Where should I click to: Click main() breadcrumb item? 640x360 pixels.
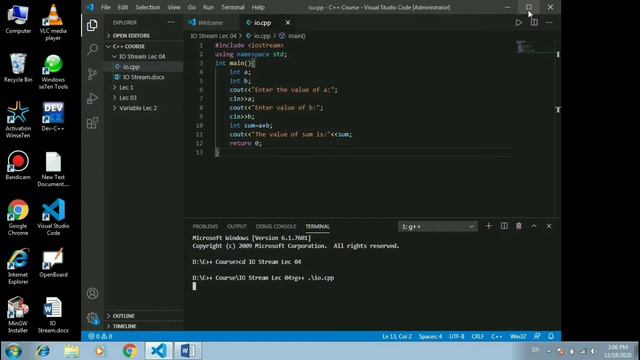(x=293, y=36)
